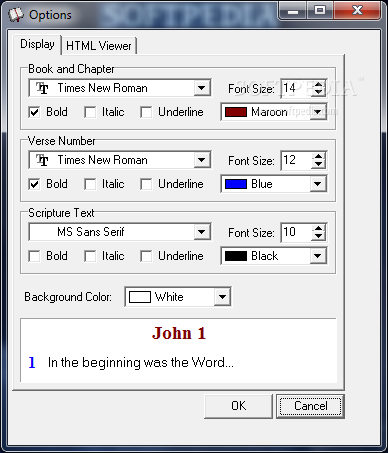Open the Maroon color dropdown
The width and height of the screenshot is (388, 453).
pyautogui.click(x=318, y=112)
